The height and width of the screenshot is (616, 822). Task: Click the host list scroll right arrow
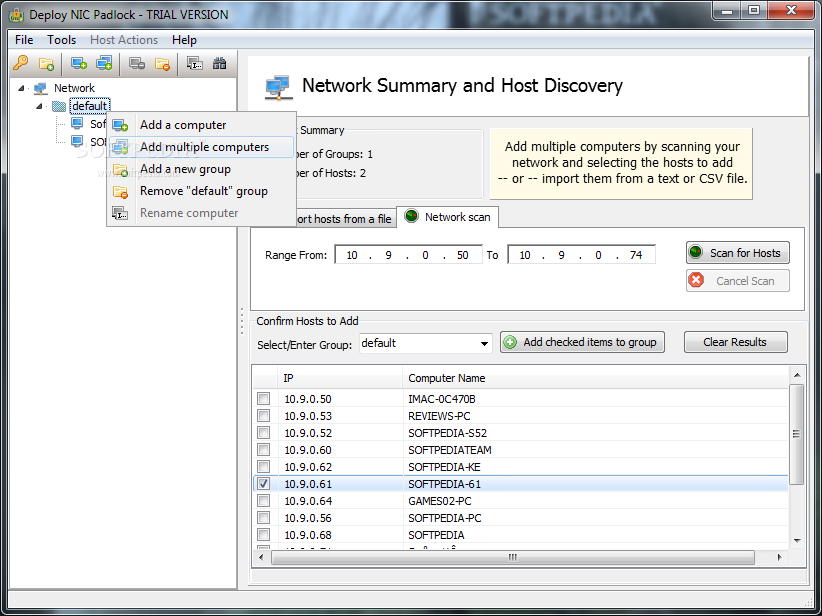[x=780, y=557]
